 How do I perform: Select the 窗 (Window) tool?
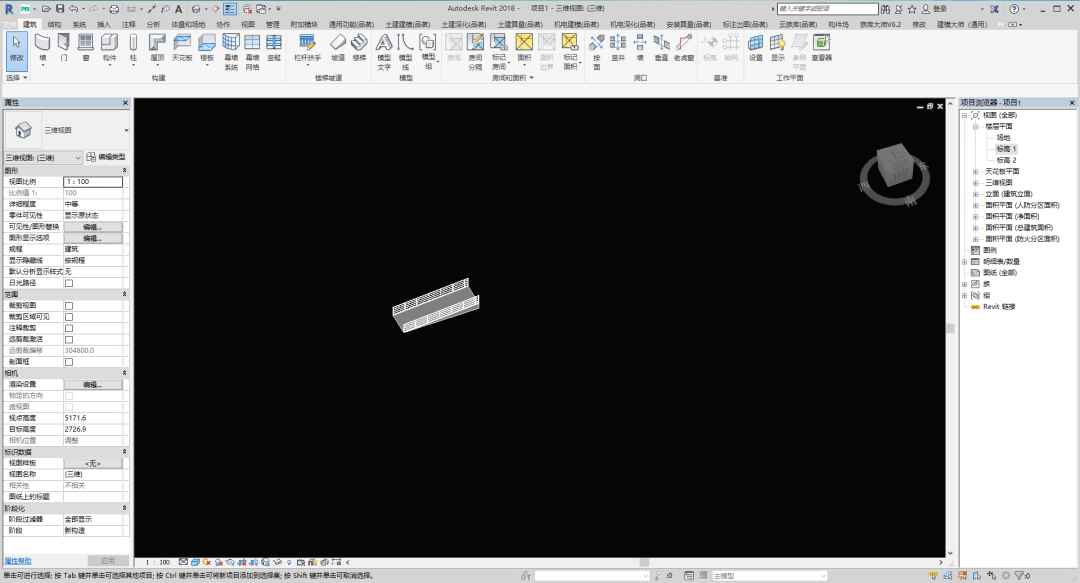point(85,48)
